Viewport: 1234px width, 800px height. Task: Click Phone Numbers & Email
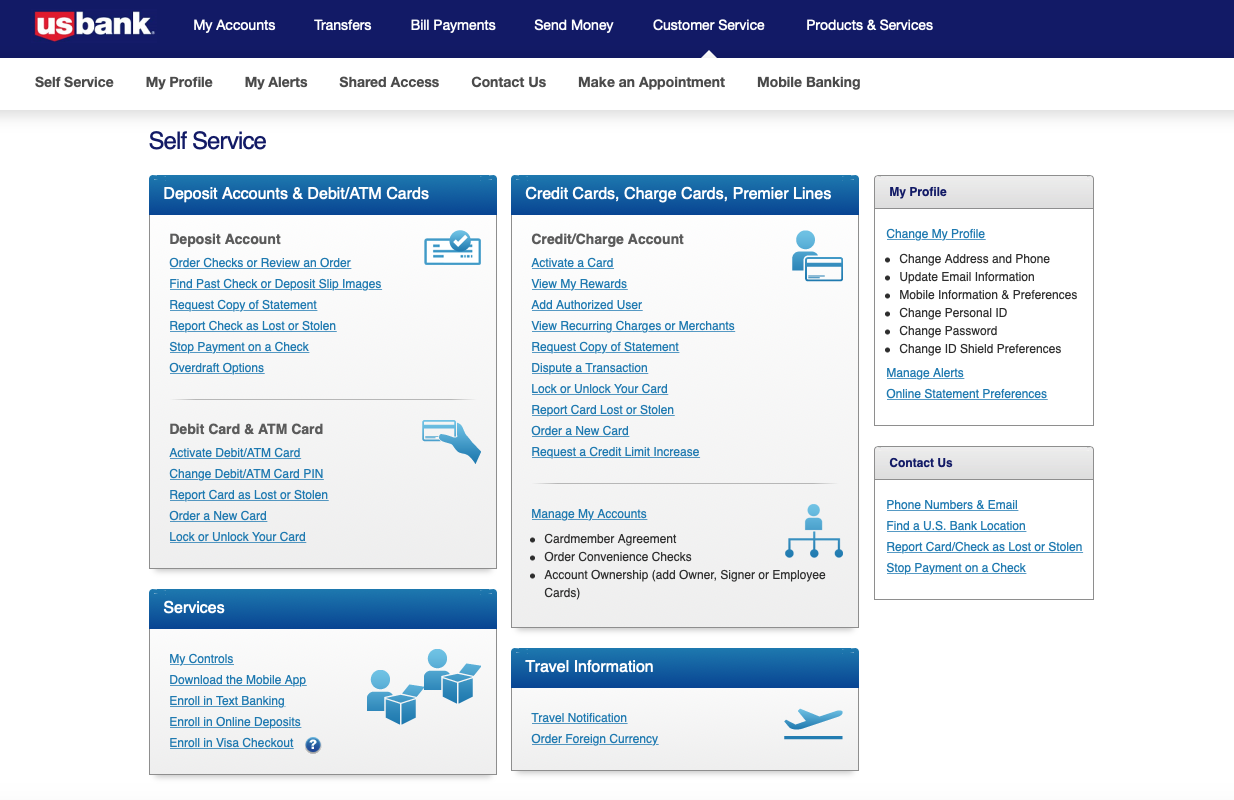tap(952, 505)
